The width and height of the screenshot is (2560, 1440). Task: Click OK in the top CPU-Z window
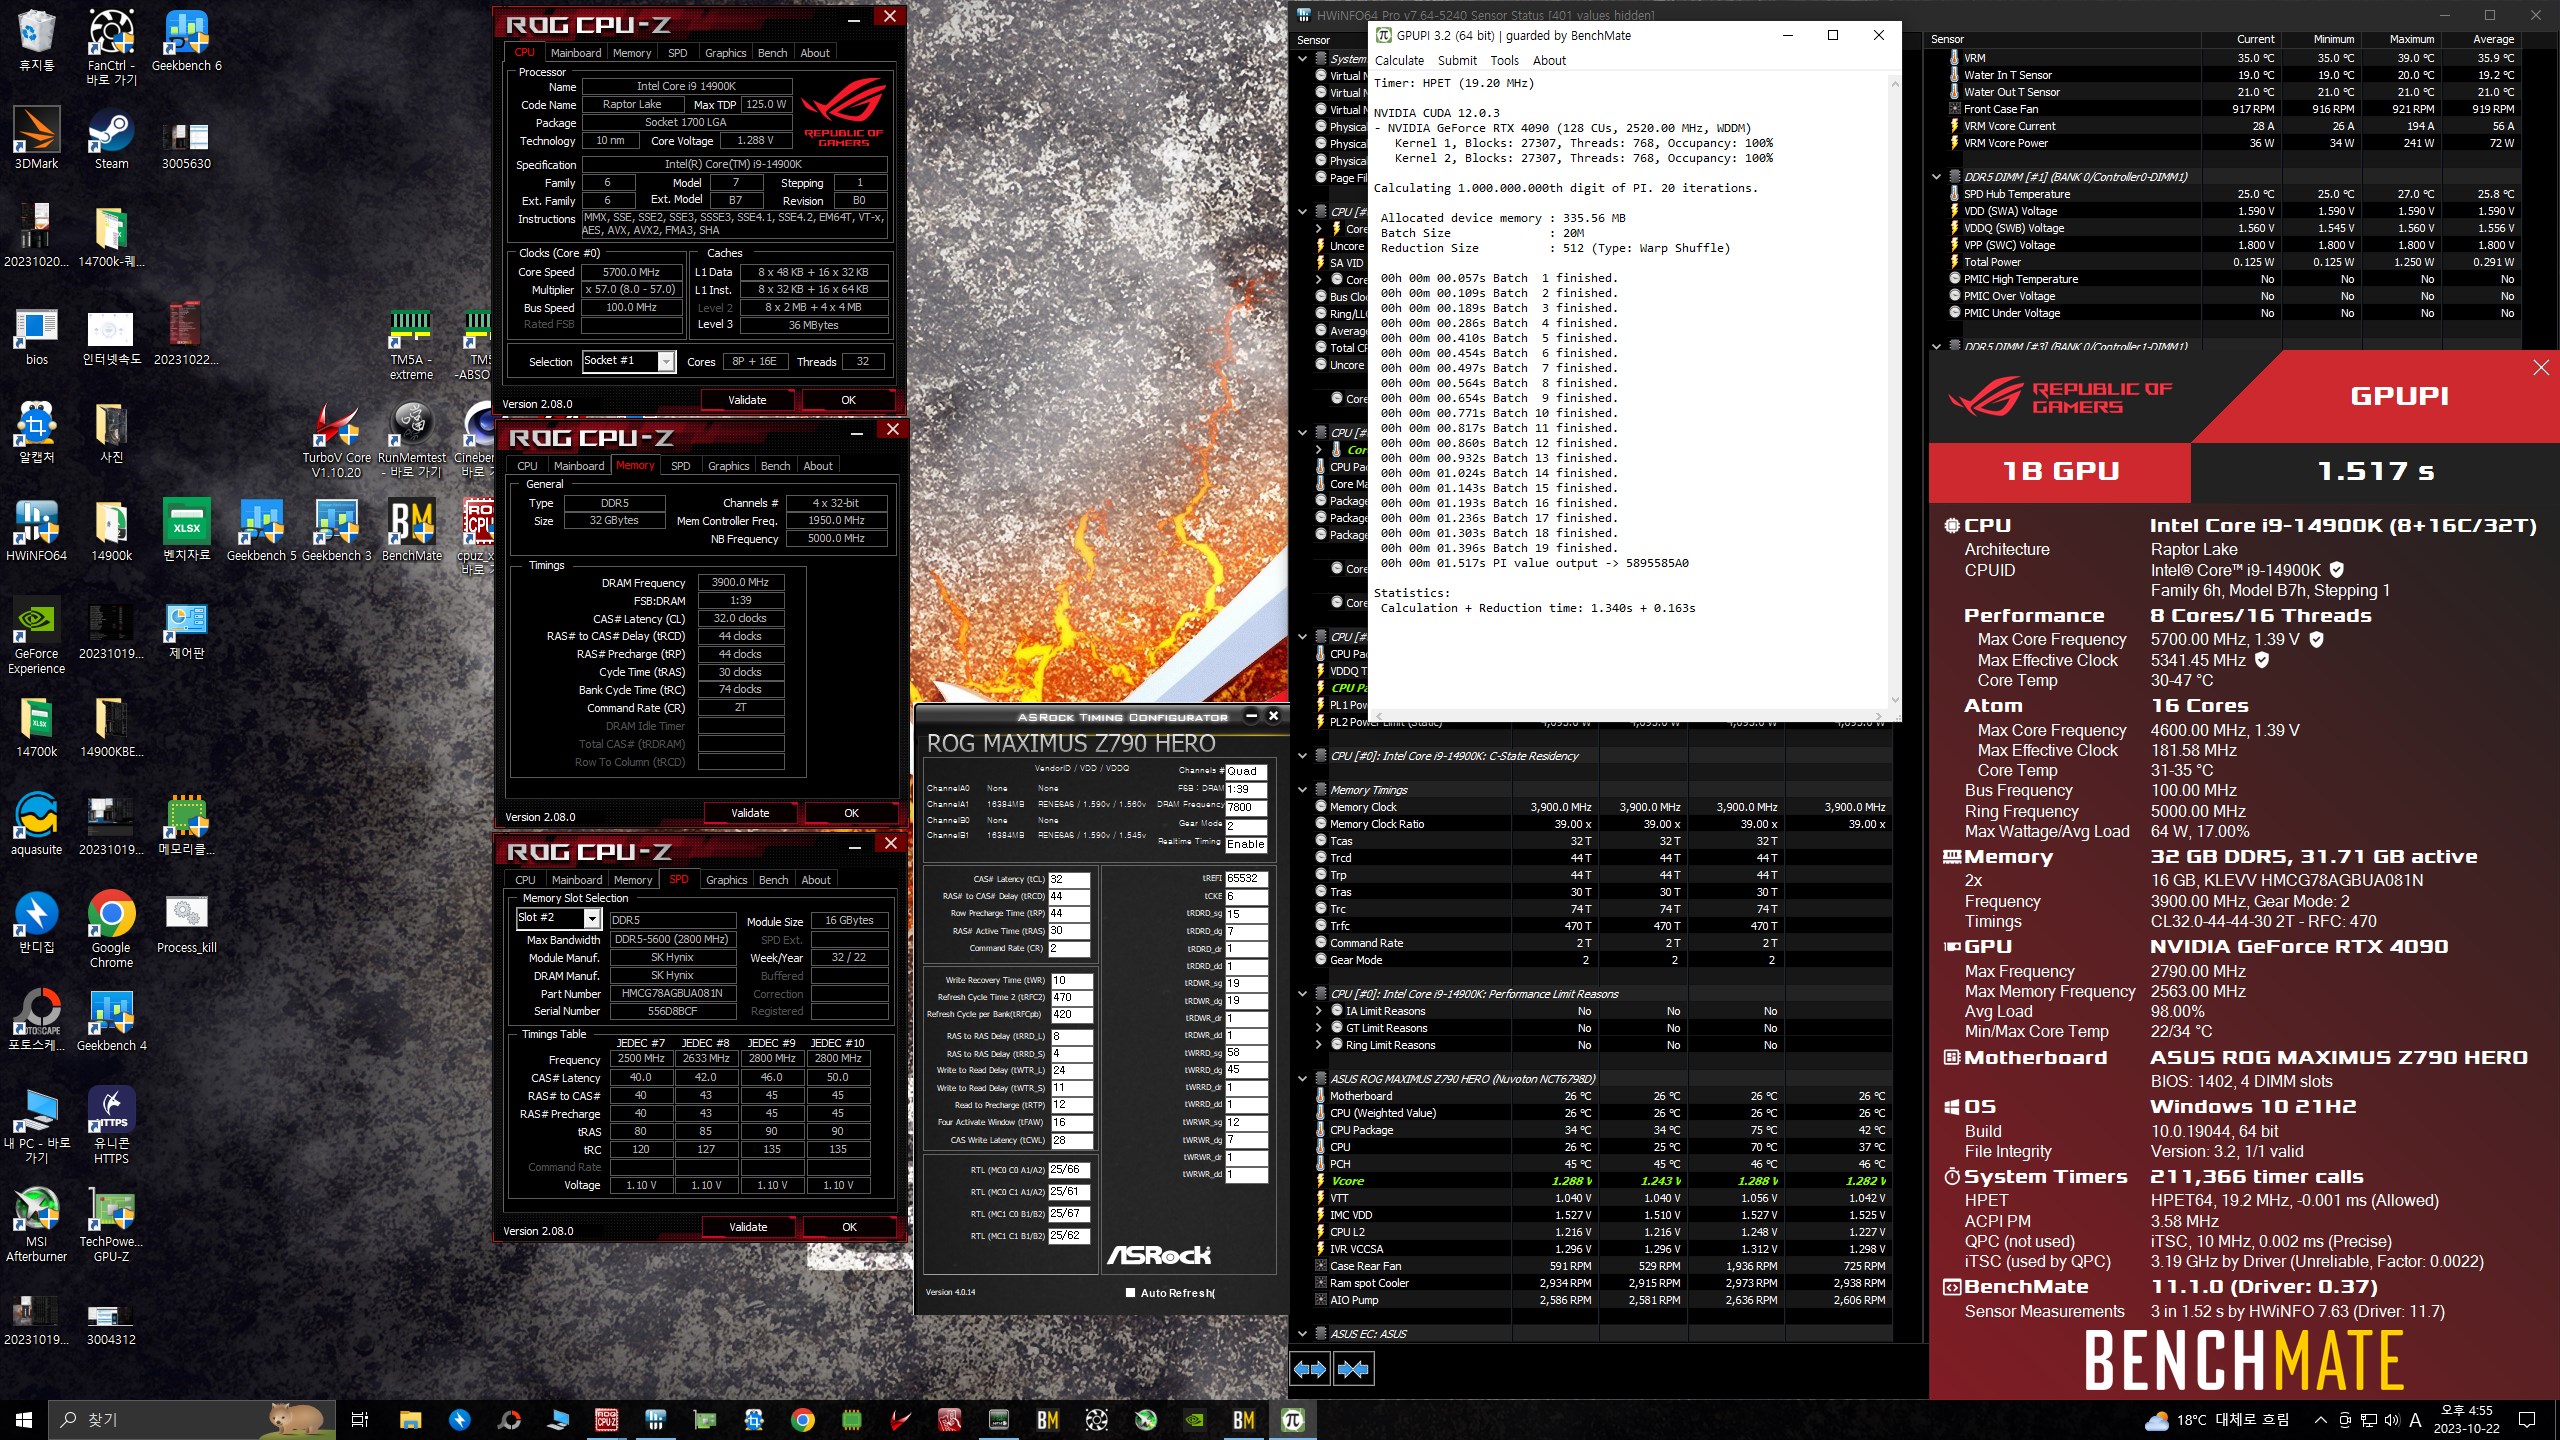click(848, 400)
